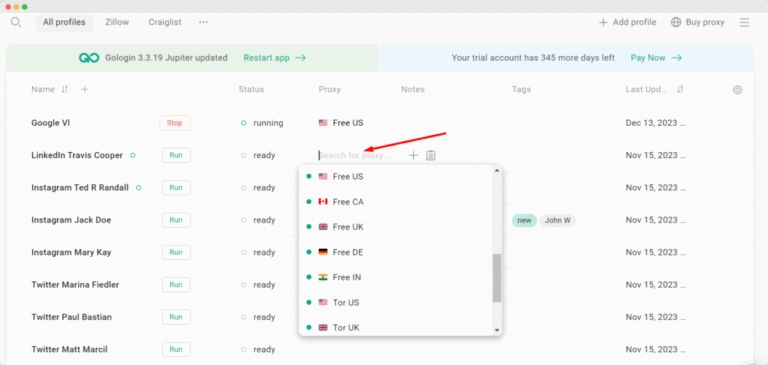Open the search magnifier icon
The height and width of the screenshot is (365, 768).
pos(16,23)
